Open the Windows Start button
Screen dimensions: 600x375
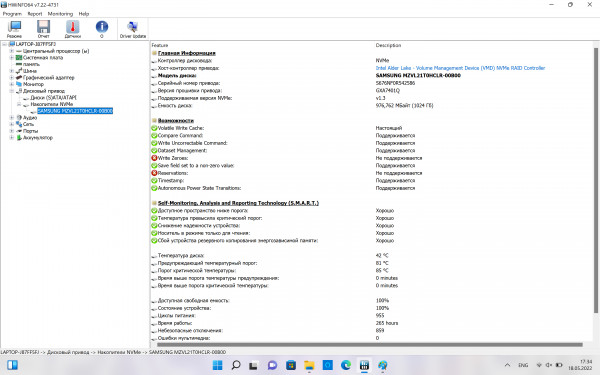(x=217, y=365)
